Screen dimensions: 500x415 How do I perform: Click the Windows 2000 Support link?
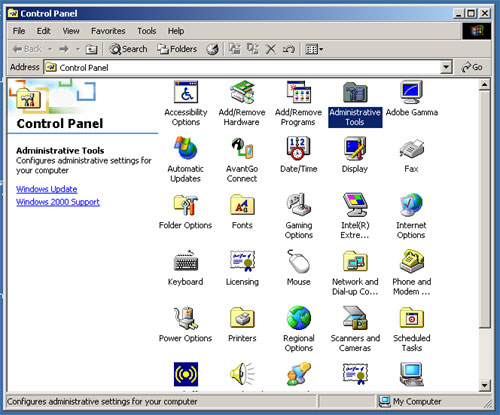coord(58,202)
